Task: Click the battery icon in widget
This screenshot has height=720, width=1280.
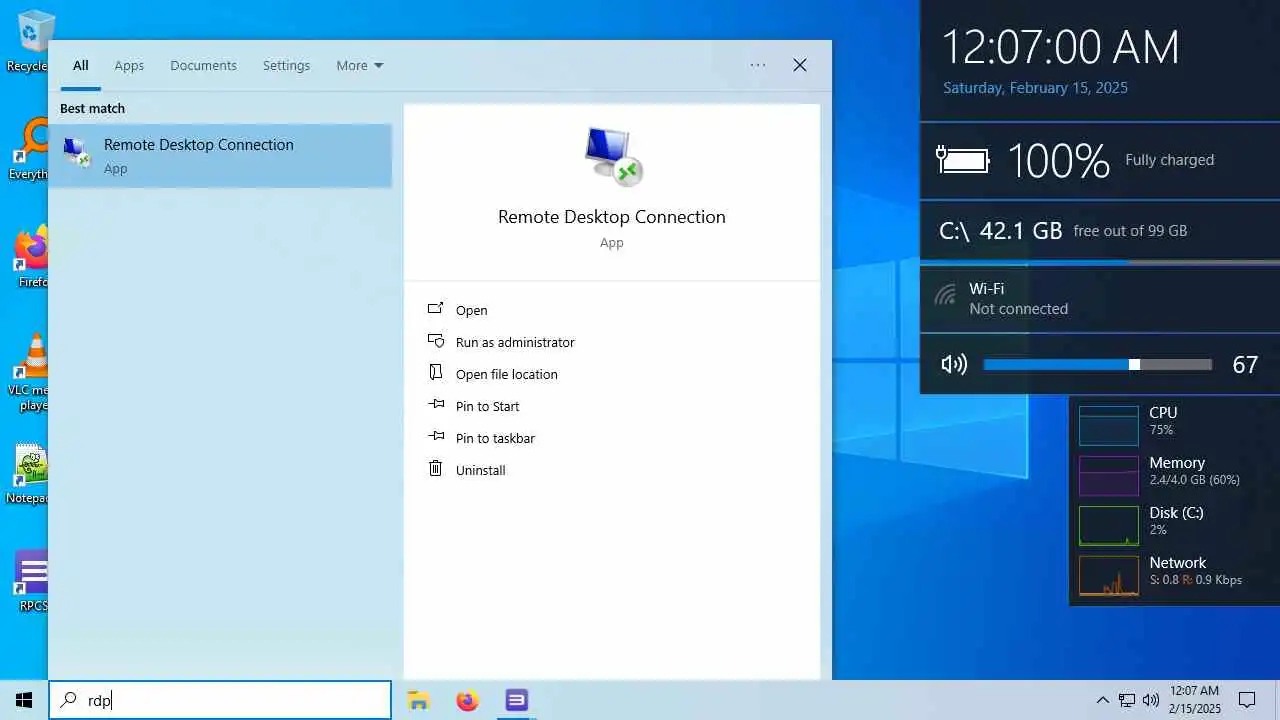Action: click(x=962, y=160)
